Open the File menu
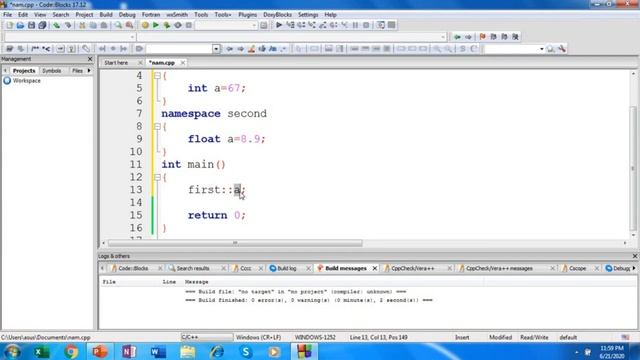 point(7,15)
